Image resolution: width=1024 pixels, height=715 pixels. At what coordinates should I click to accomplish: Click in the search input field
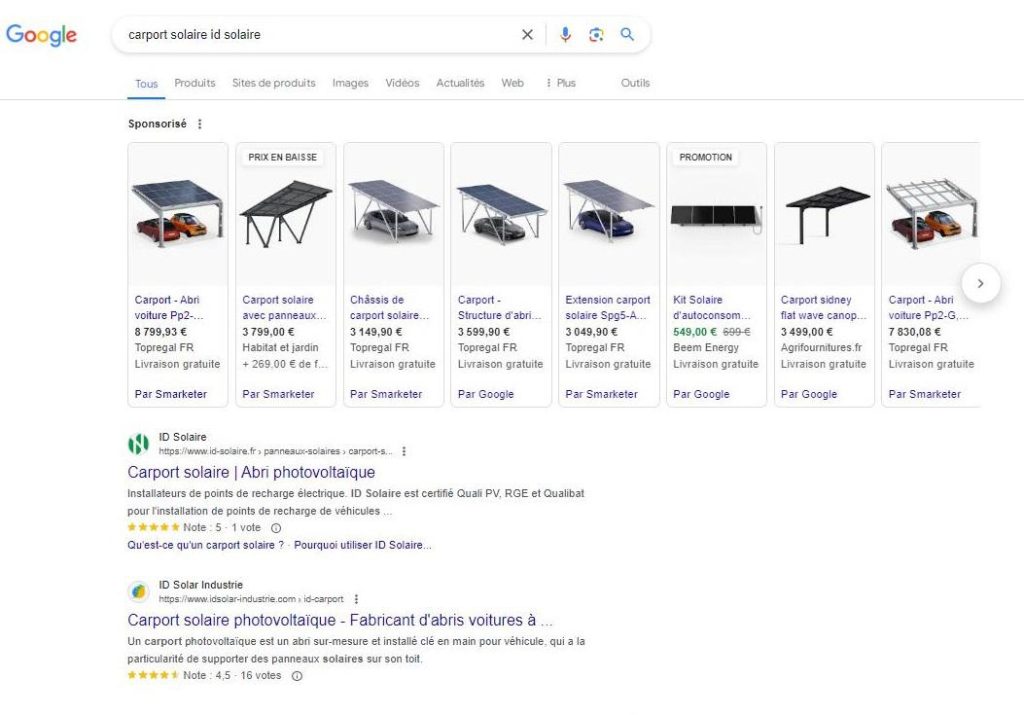tap(320, 35)
